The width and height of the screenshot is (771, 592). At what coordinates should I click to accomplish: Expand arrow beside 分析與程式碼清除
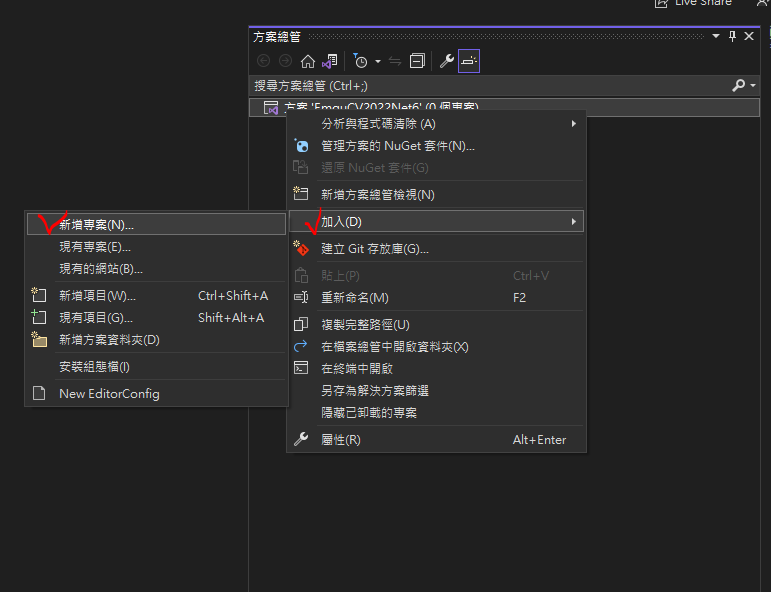[573, 124]
